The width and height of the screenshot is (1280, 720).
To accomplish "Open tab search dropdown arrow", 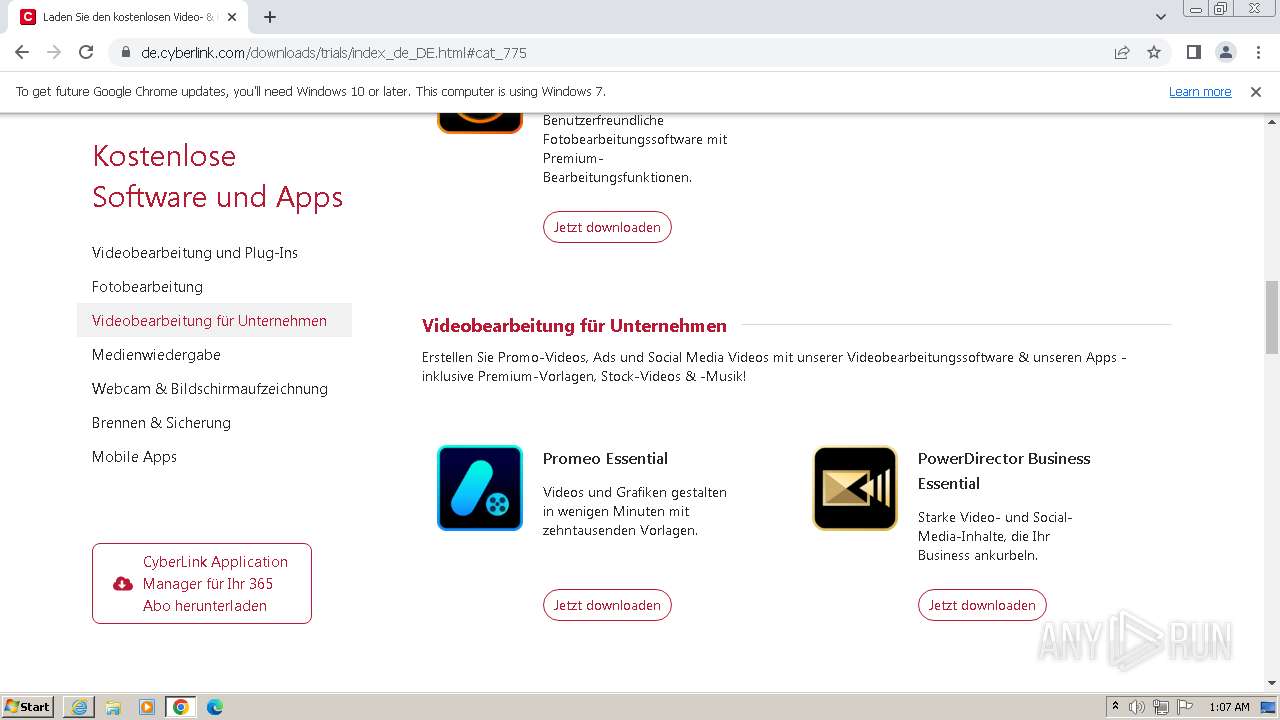I will (1161, 17).
